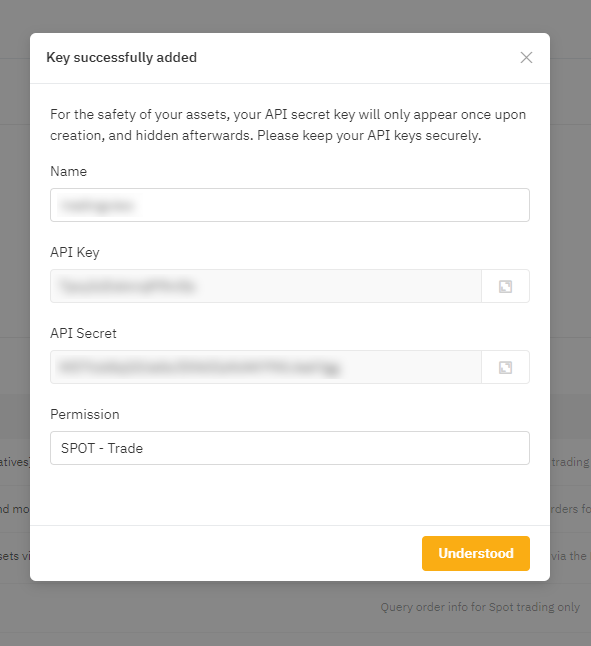Click the API Key label
This screenshot has height=646, width=591.
[x=75, y=252]
